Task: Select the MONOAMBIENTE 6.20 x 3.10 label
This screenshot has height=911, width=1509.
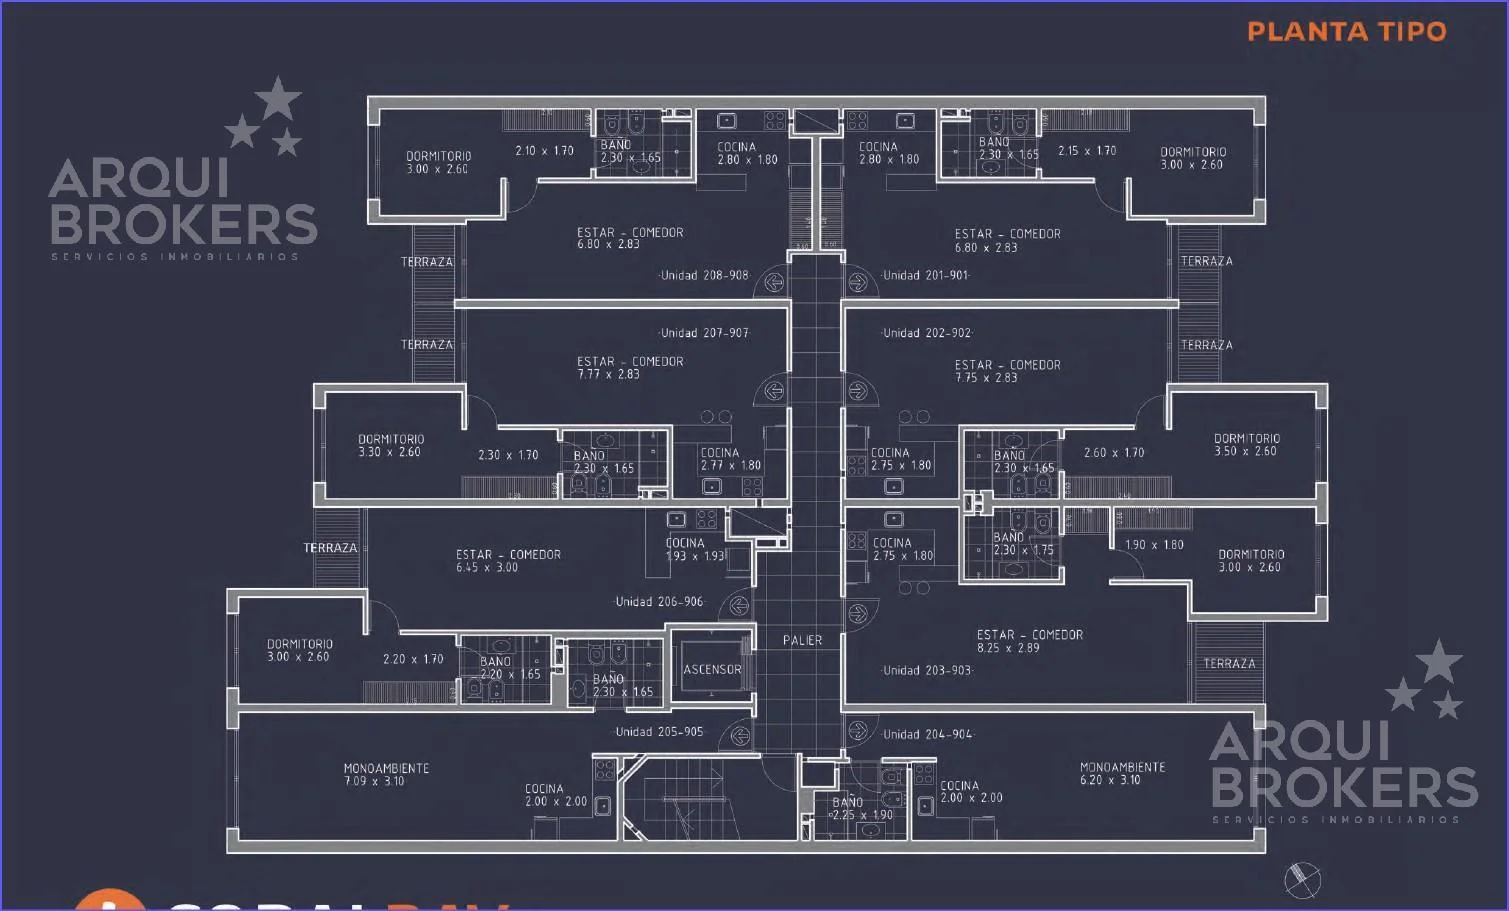Action: (x=1122, y=773)
